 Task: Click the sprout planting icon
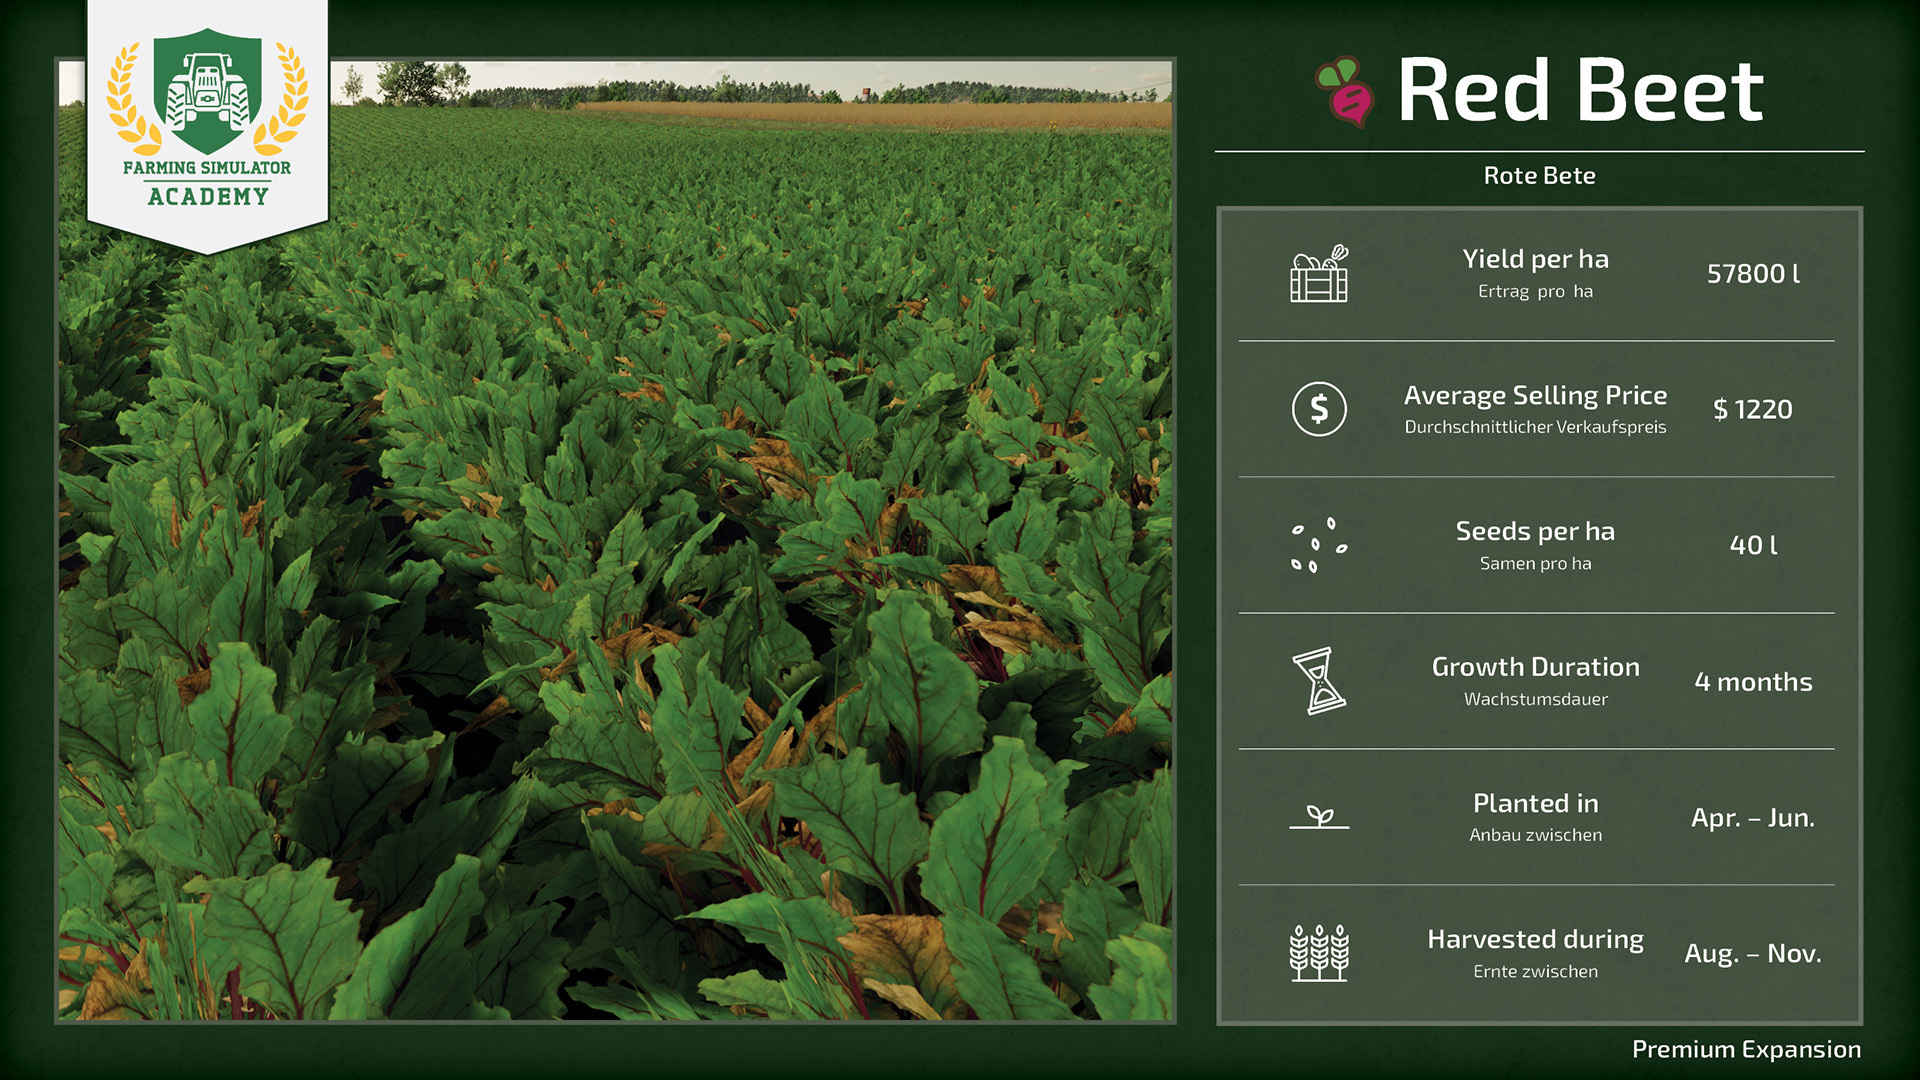tap(1319, 817)
